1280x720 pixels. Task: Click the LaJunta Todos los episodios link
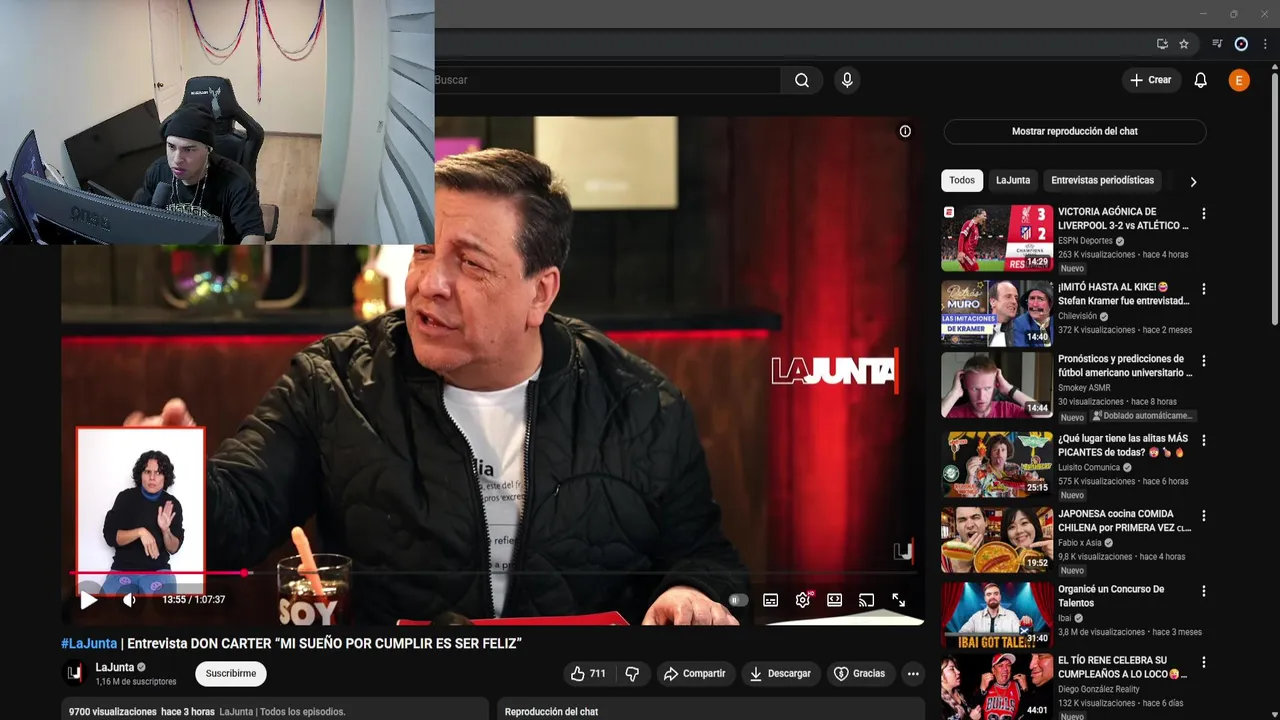[x=282, y=712]
